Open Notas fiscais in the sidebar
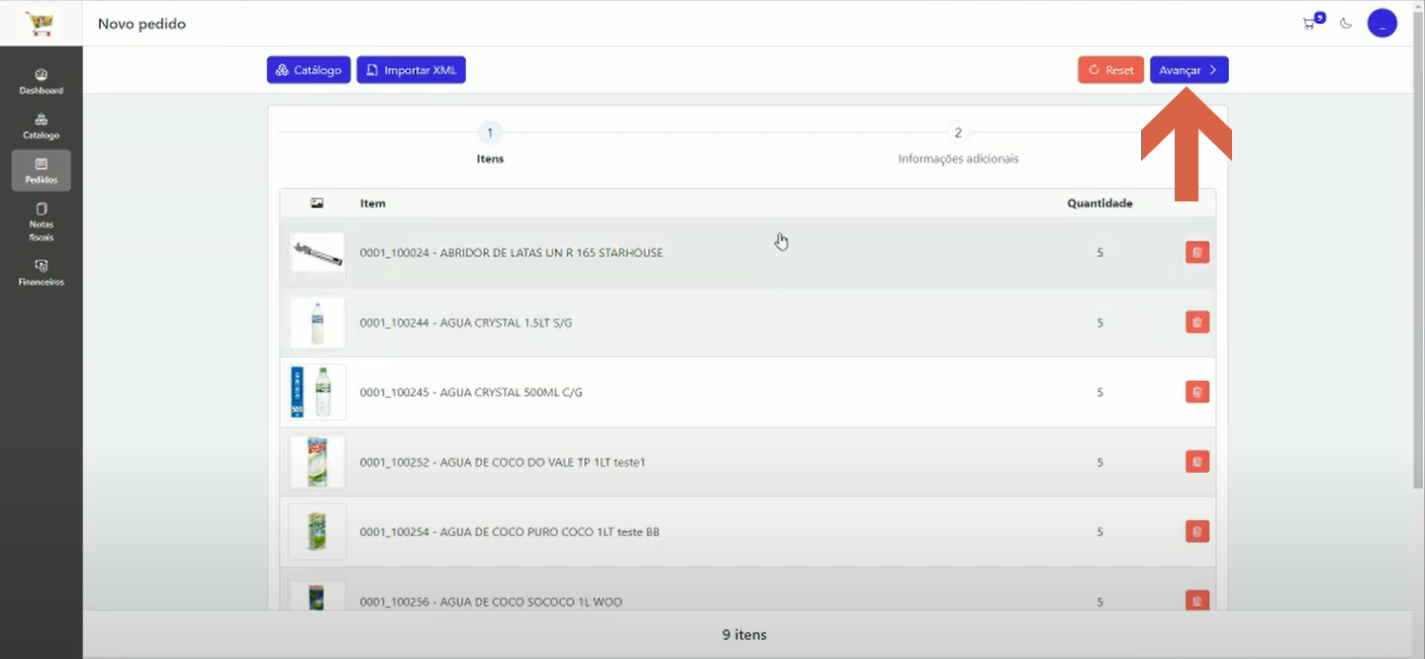This screenshot has height=659, width=1425. (41, 222)
